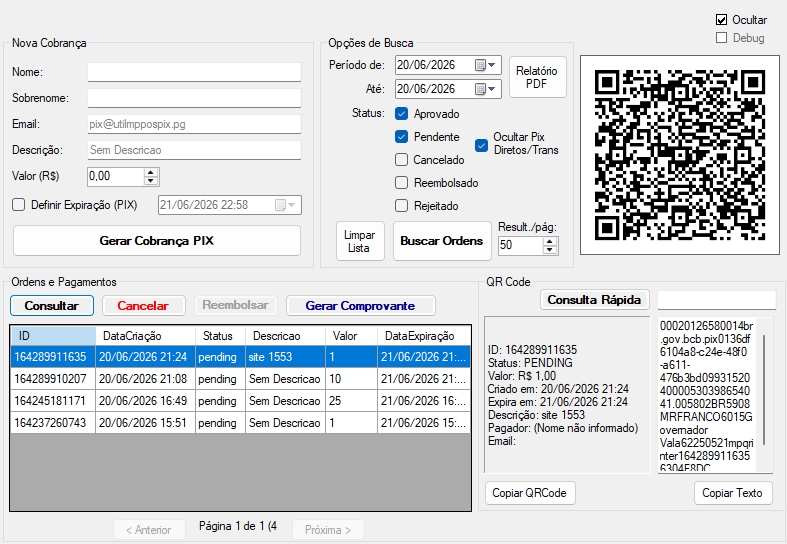Viewport: 787px width, 544px height.
Task: Click Consulta Rápida button
Action: 594,300
